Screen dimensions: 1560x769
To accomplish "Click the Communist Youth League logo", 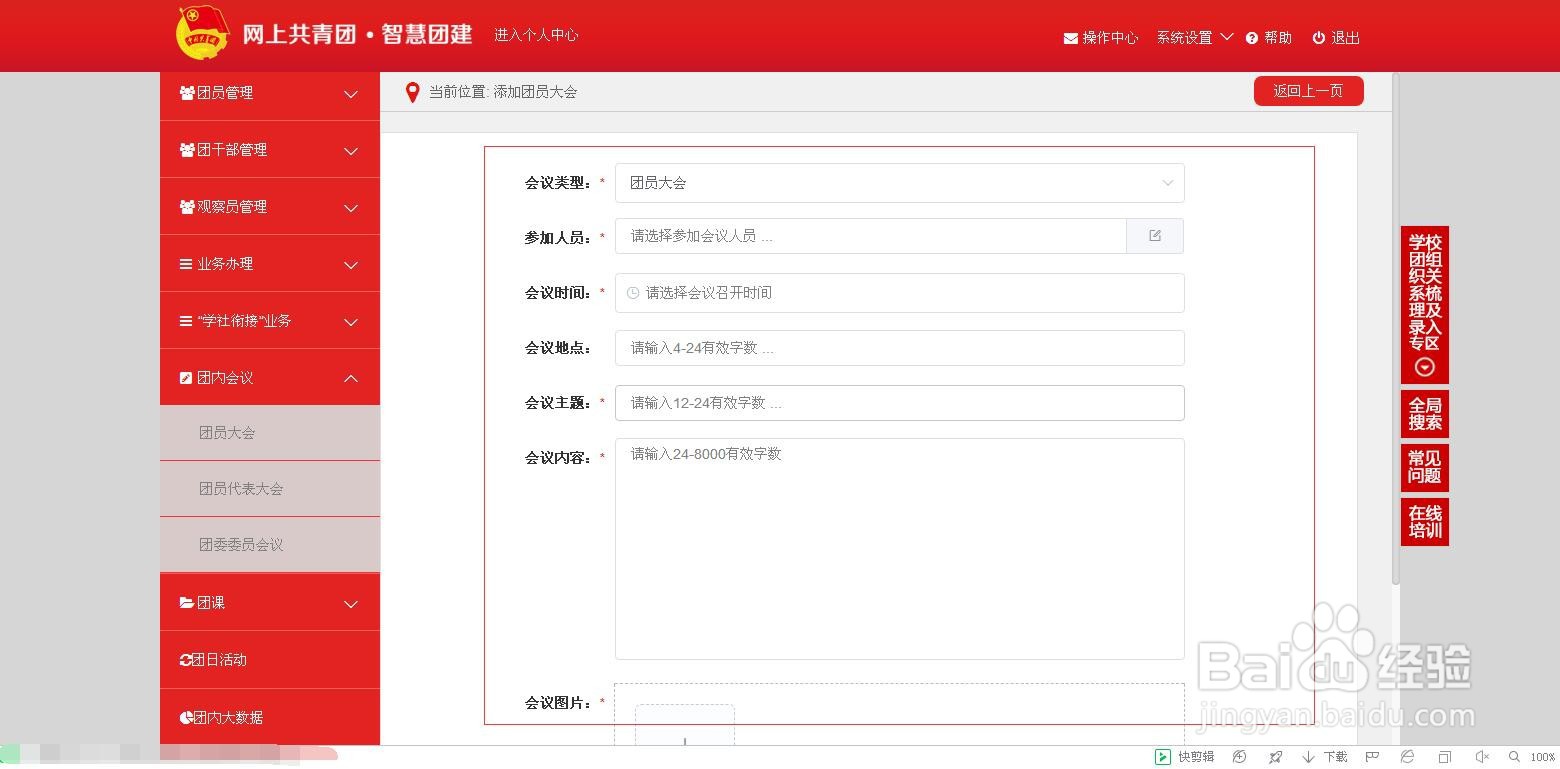I will pyautogui.click(x=203, y=33).
